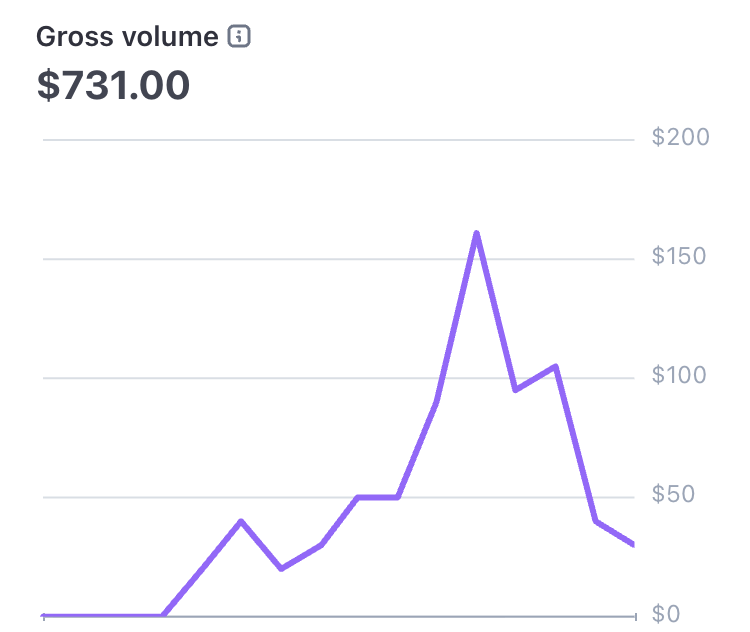Click the top gridline at $200
Screen dimensions: 750x632
coord(338,140)
